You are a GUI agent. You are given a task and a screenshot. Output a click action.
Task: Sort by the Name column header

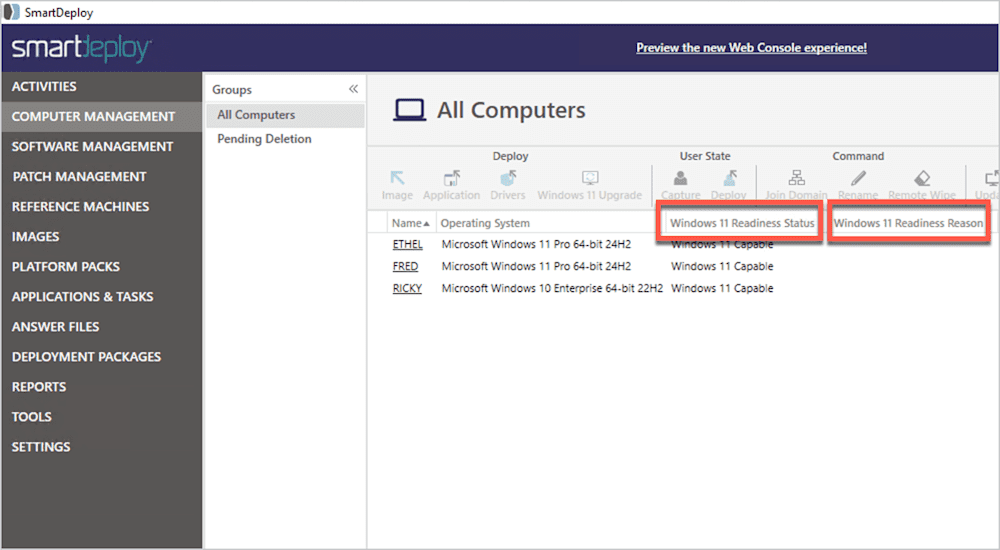pos(410,223)
